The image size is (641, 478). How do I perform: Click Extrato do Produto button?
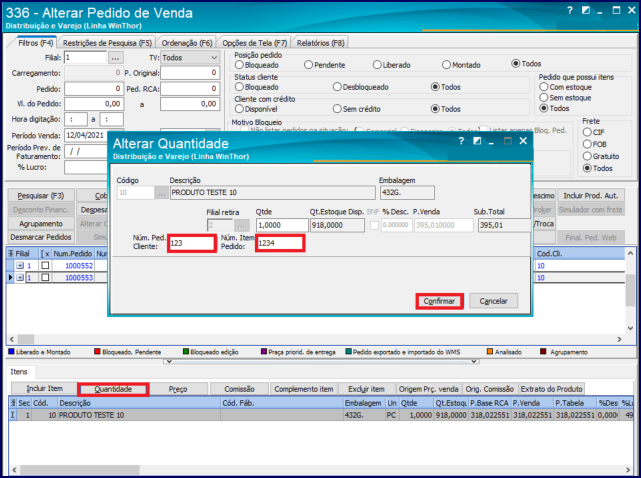pos(551,389)
